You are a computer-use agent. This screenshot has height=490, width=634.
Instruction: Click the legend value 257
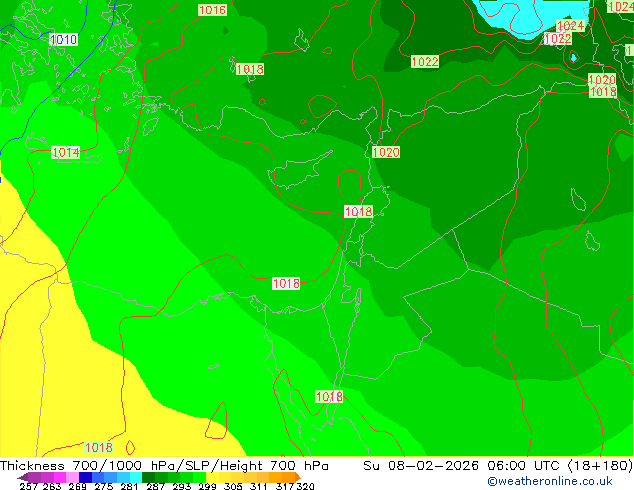(x=29, y=486)
